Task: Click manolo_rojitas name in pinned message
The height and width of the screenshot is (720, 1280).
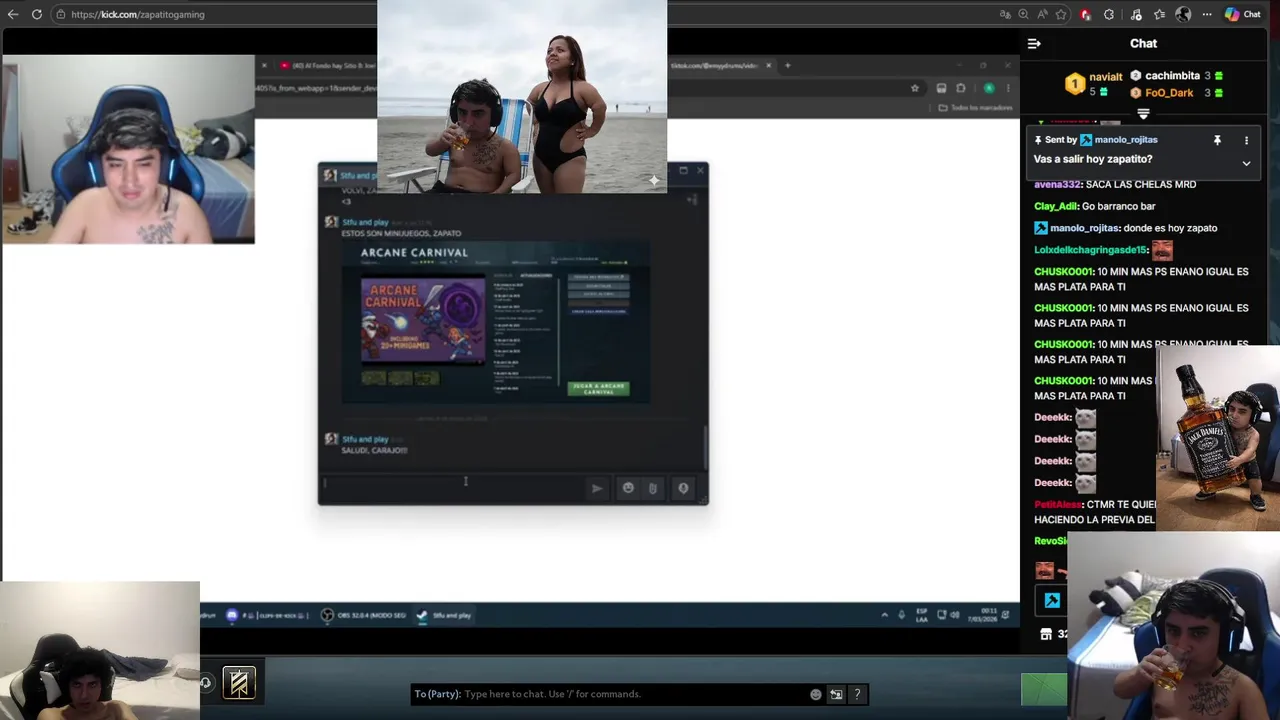Action: point(1125,140)
